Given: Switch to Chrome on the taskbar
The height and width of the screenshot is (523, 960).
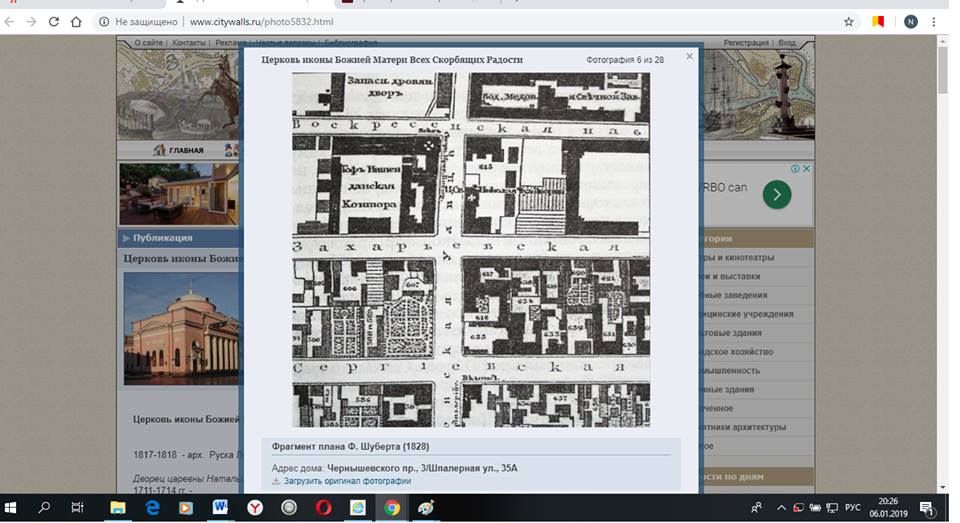Looking at the screenshot, I should [x=392, y=508].
